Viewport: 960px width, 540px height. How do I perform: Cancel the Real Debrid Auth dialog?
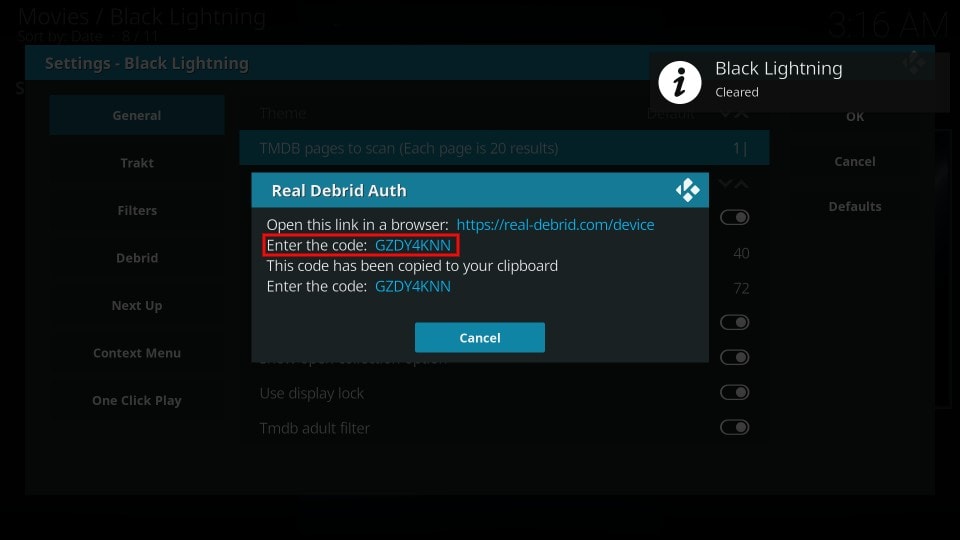(x=480, y=337)
